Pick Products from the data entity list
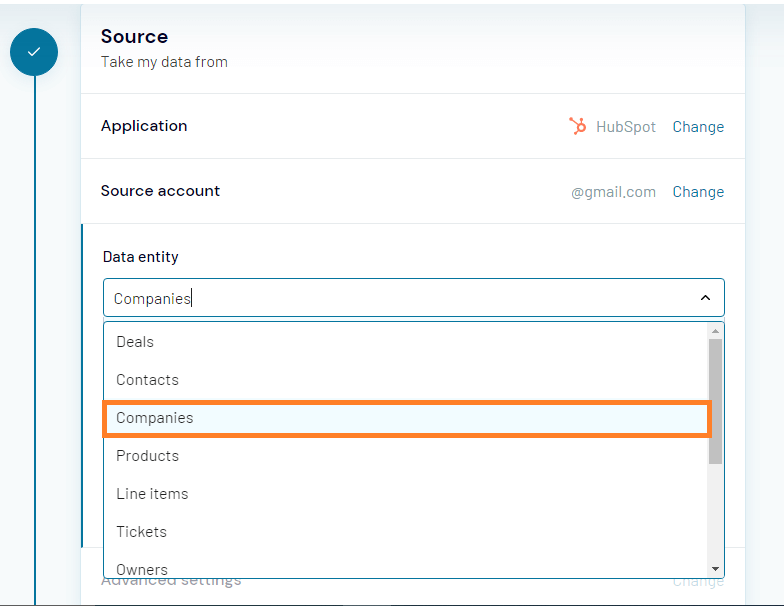This screenshot has width=784, height=606. tap(147, 456)
